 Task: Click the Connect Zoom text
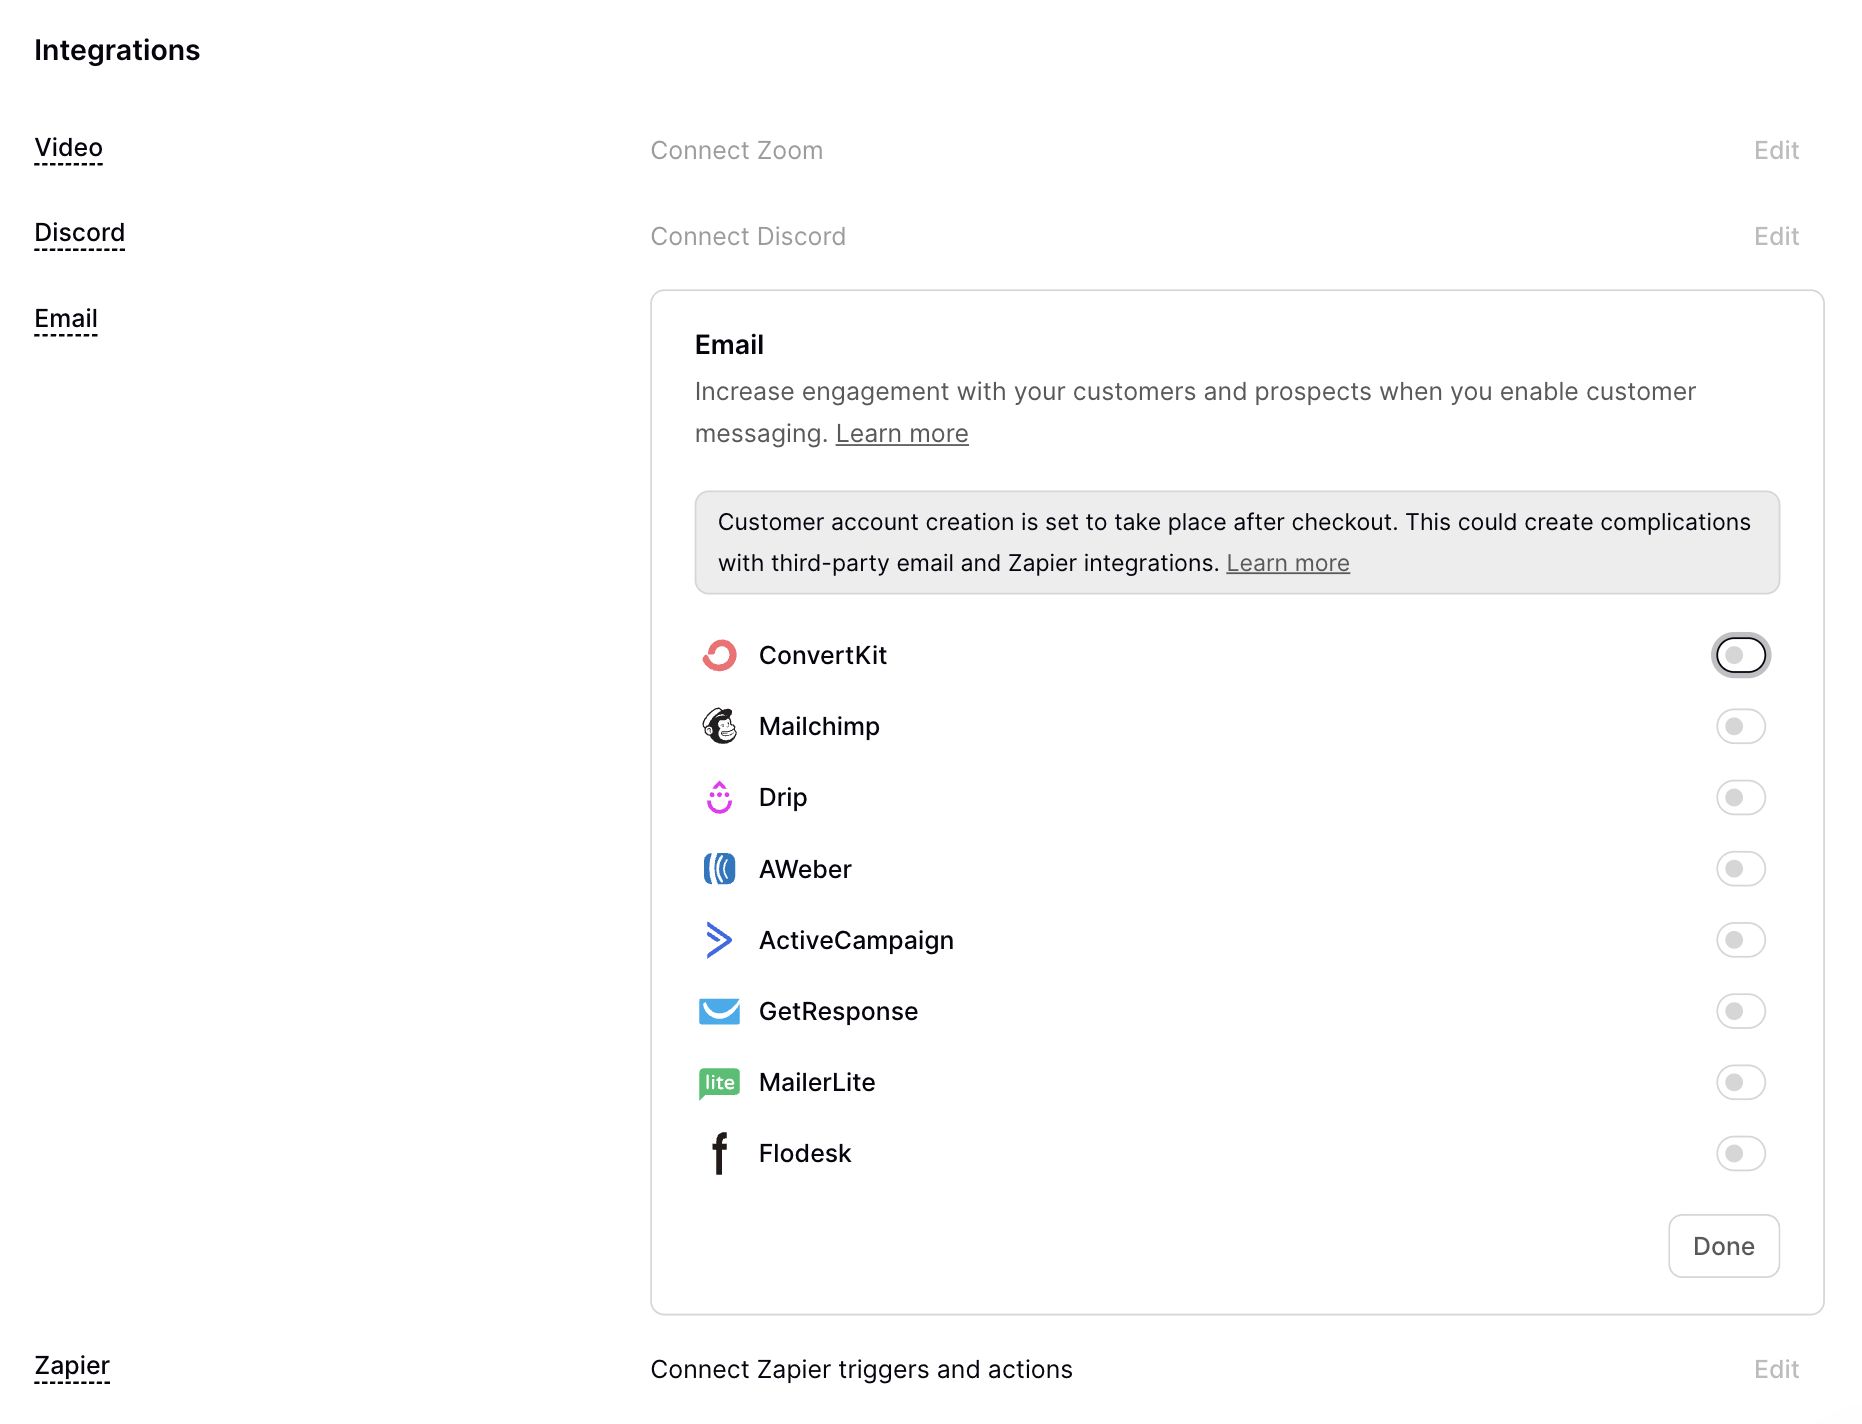(x=737, y=150)
